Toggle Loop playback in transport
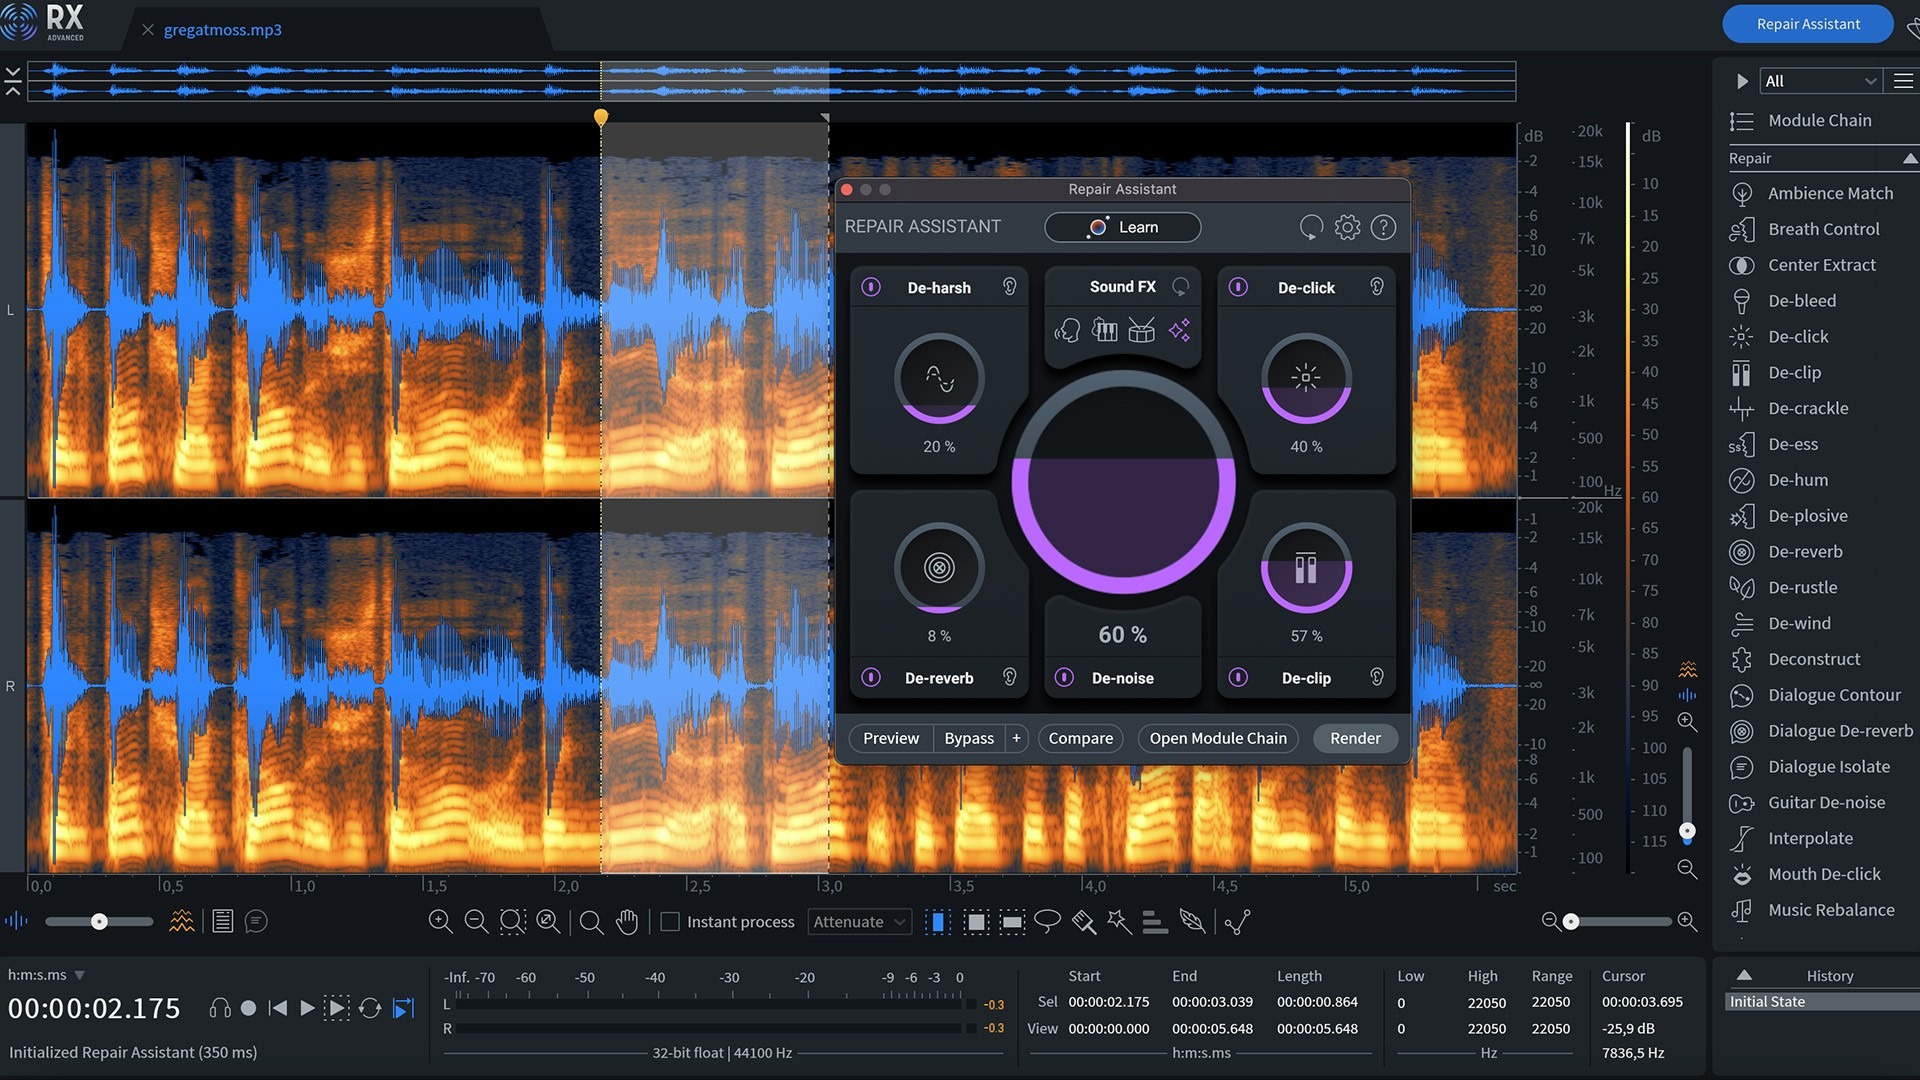 pos(370,1008)
